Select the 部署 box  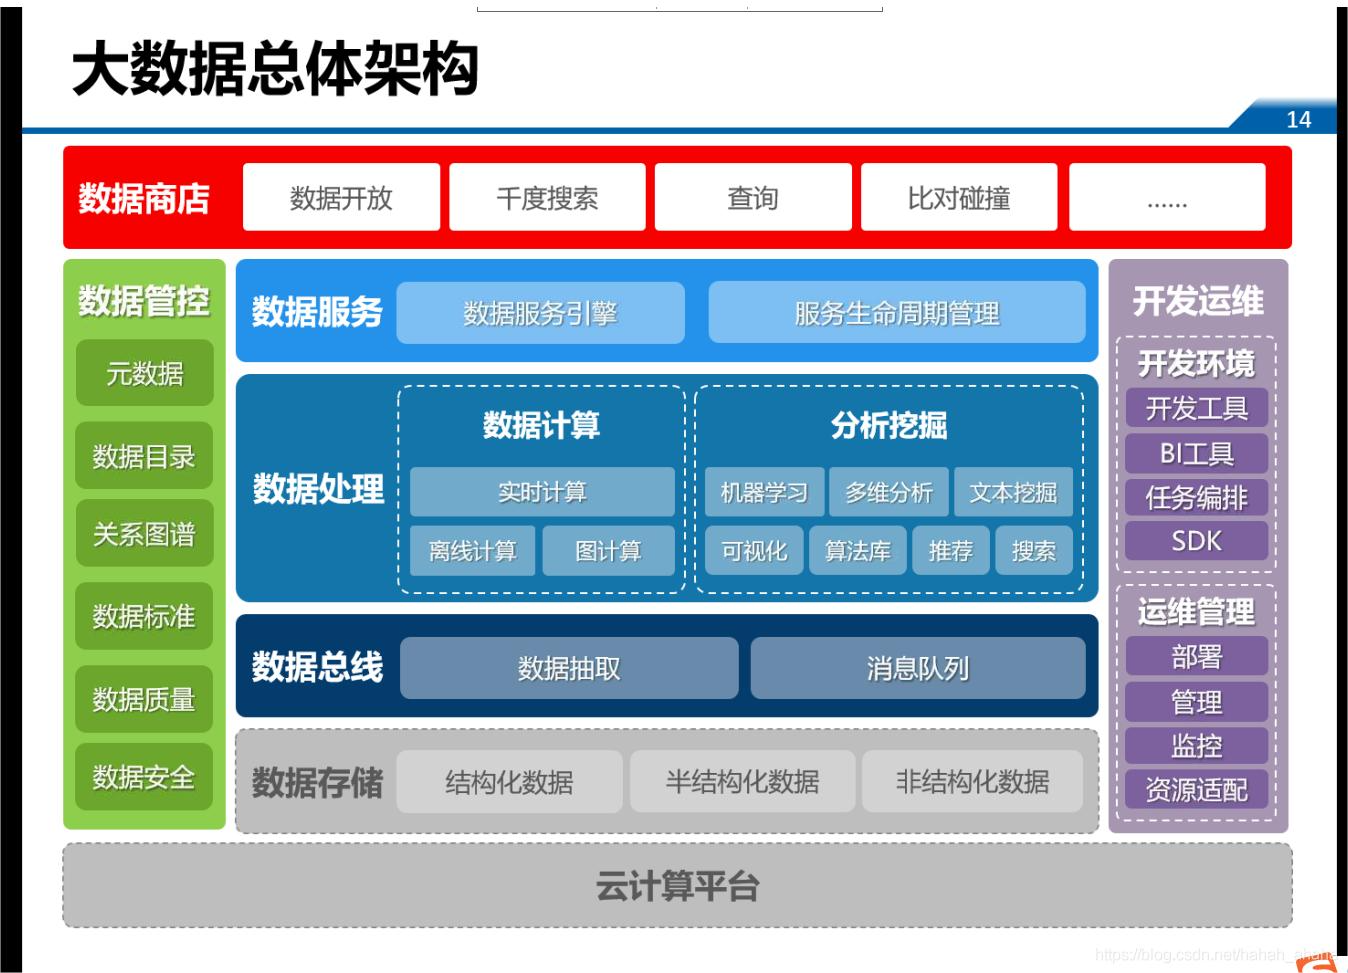click(x=1197, y=657)
